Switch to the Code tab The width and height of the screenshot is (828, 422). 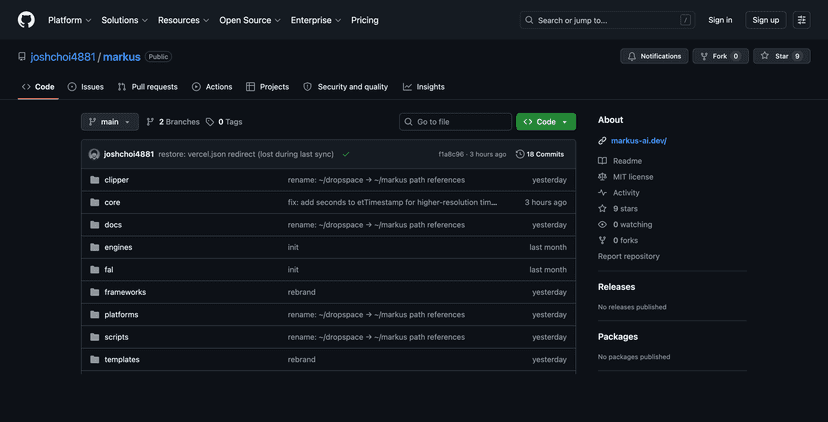[38, 87]
